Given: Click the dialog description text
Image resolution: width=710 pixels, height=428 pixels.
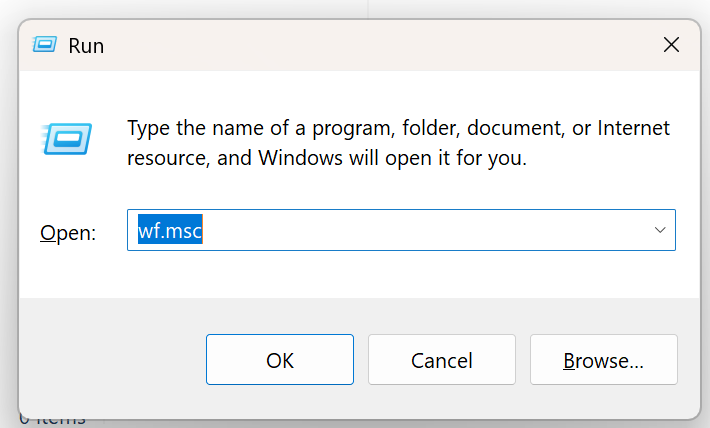Looking at the screenshot, I should tap(398, 143).
